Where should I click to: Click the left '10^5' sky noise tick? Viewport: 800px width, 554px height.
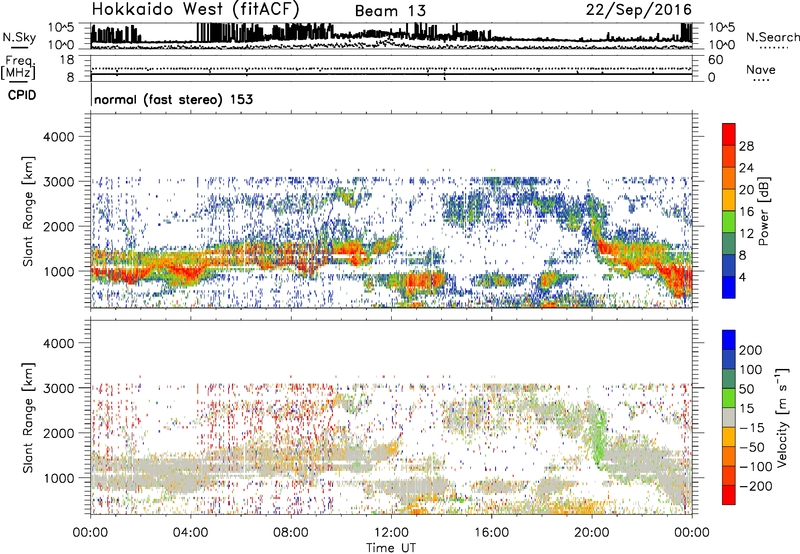[x=61, y=27]
